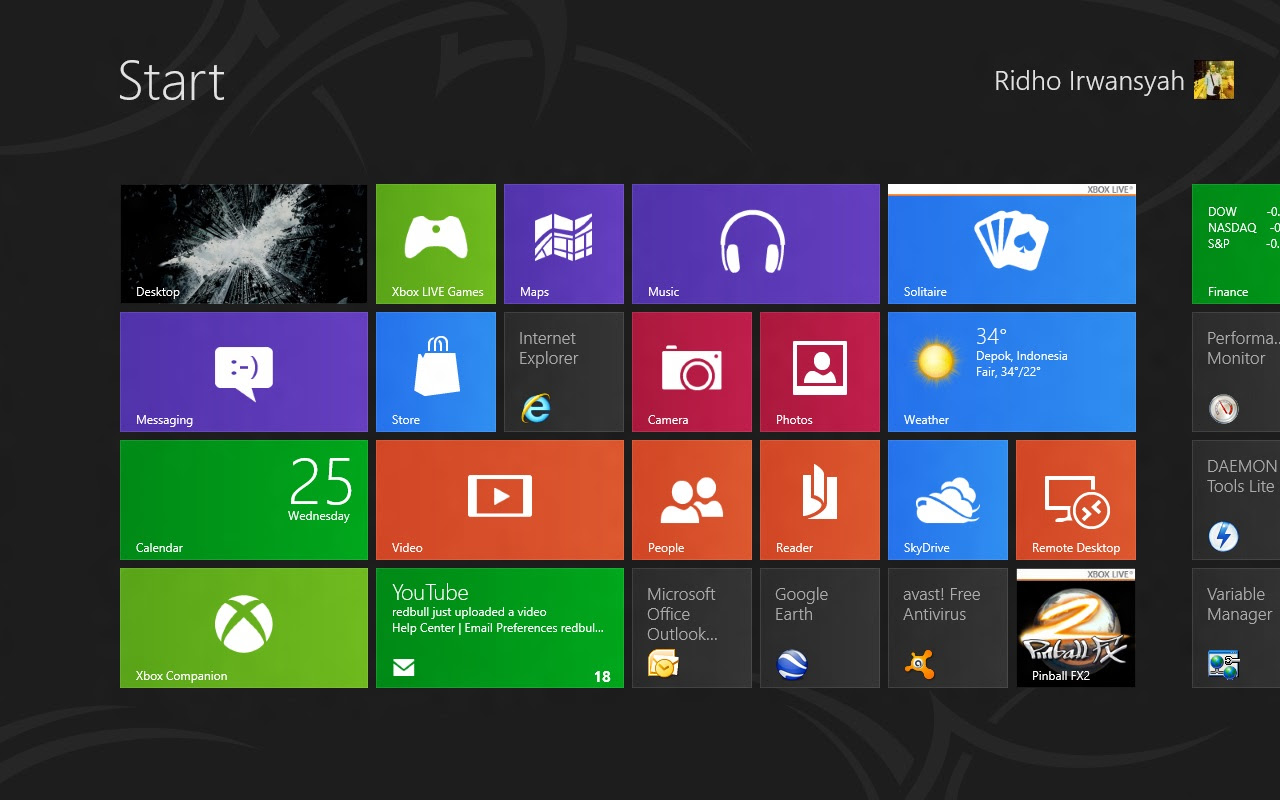Image resolution: width=1280 pixels, height=800 pixels.
Task: Click the Ridho Irwansyah user name
Action: click(x=1089, y=81)
